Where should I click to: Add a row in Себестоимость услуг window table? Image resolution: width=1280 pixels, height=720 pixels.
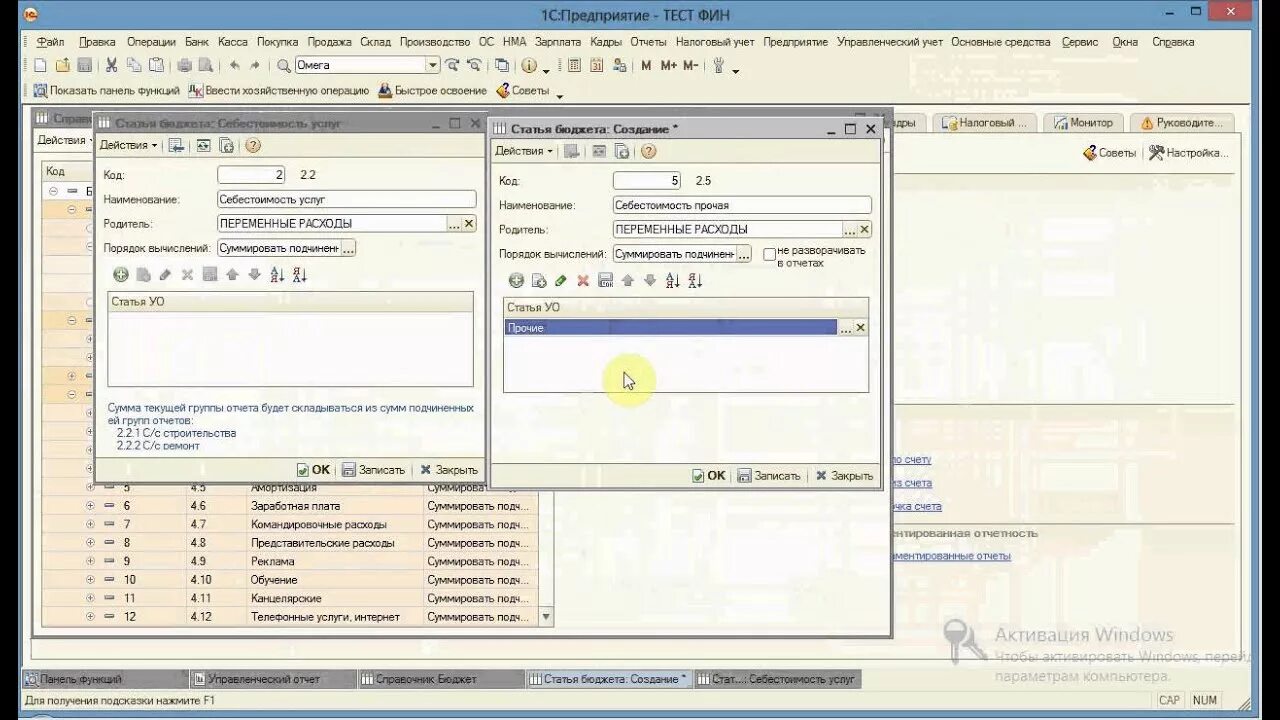[x=120, y=274]
